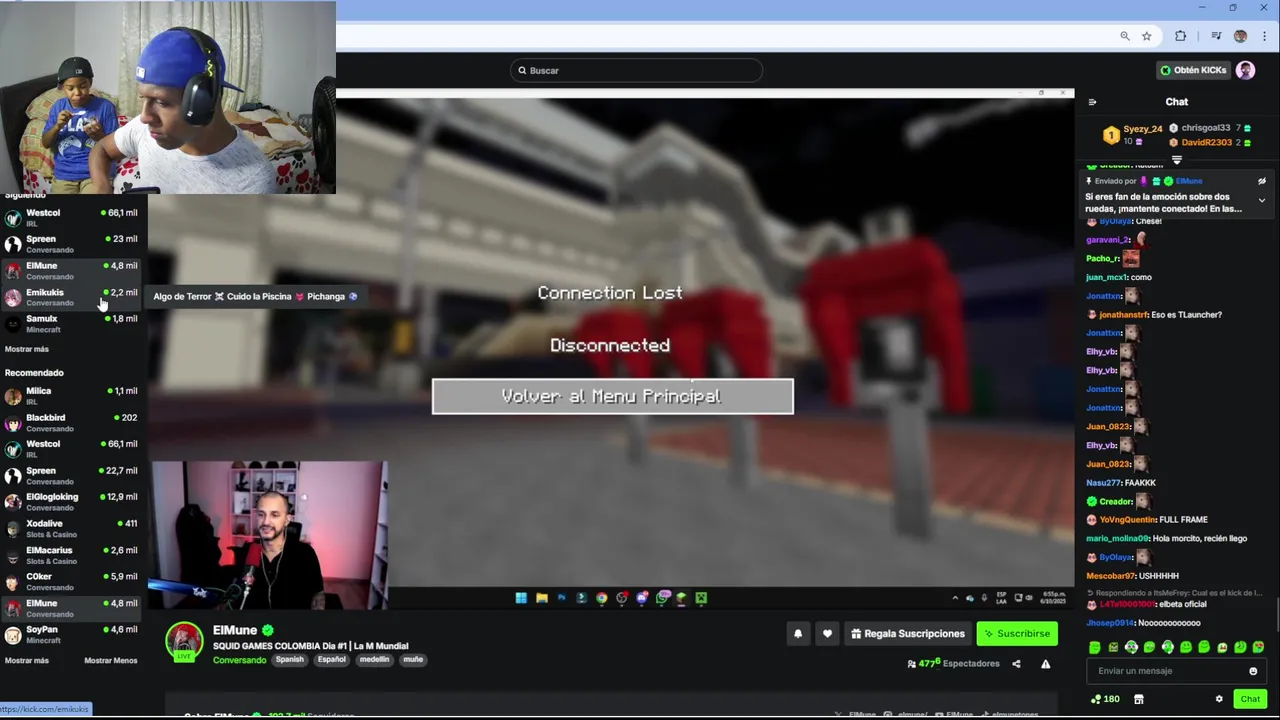Select the Spanish tag chip
This screenshot has height=720, width=1280.
pyautogui.click(x=290, y=660)
